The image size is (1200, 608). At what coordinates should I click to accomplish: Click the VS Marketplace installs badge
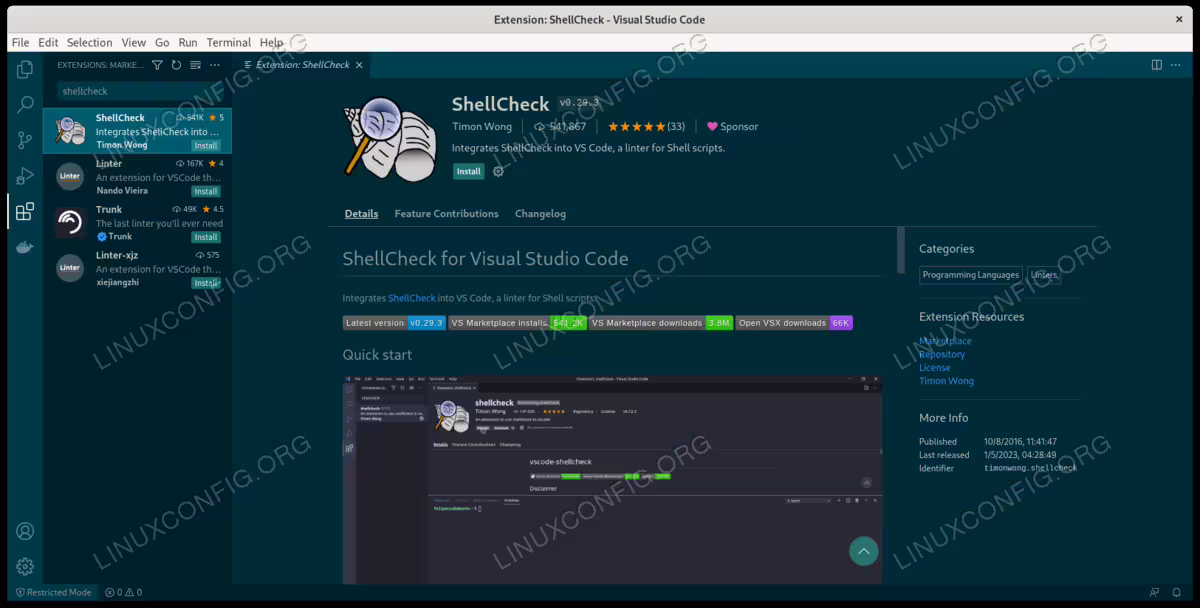[517, 323]
